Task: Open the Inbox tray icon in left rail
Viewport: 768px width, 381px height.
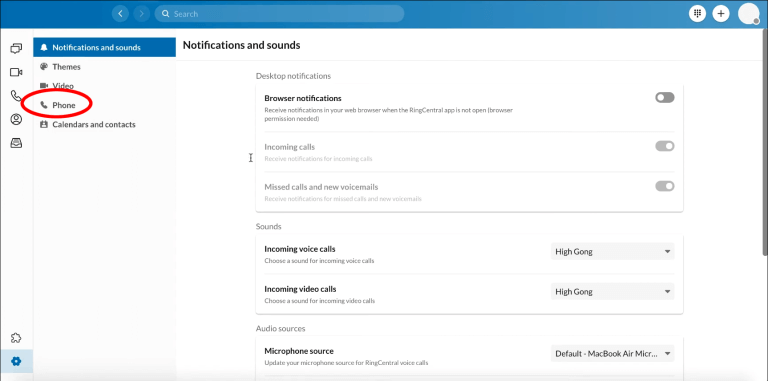Action: (x=16, y=143)
